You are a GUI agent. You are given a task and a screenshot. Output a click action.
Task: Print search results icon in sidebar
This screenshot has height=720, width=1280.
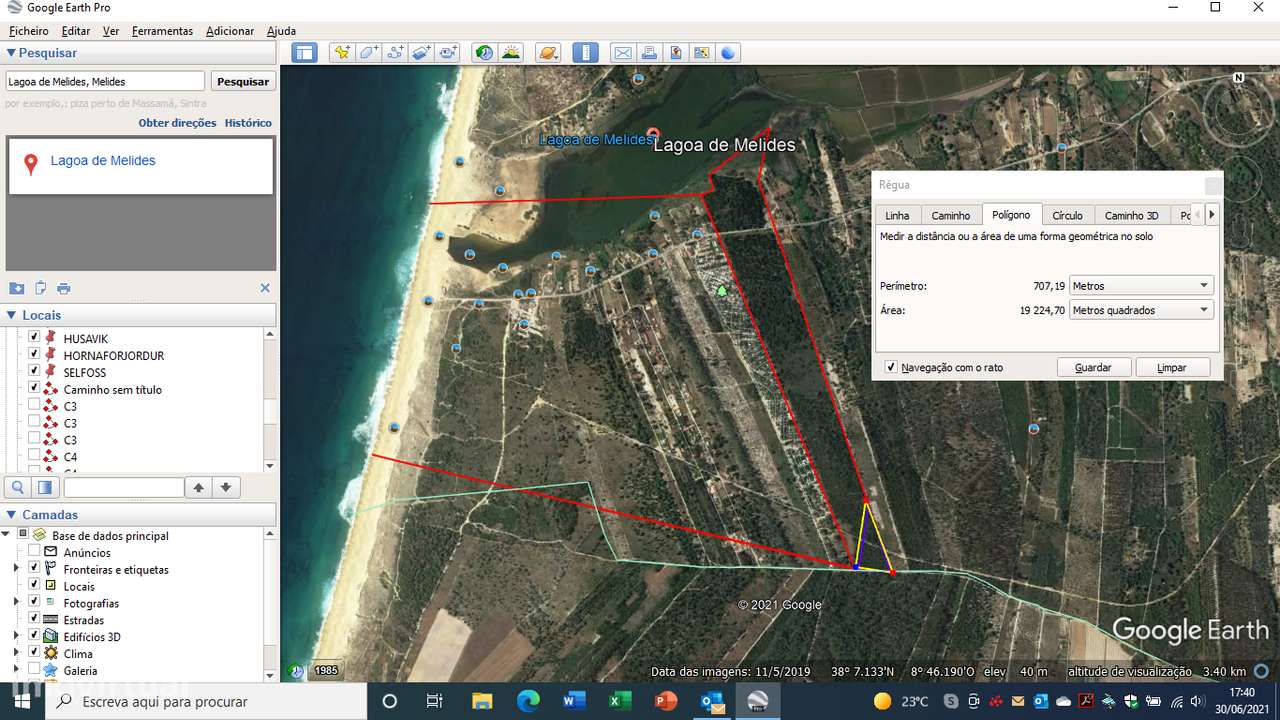coord(64,288)
